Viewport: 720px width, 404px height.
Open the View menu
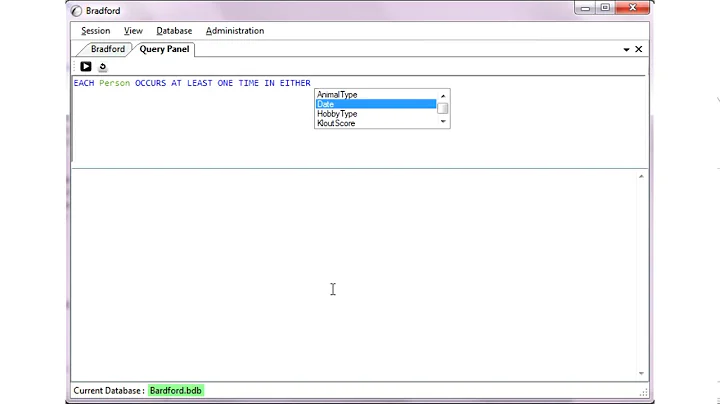point(133,31)
